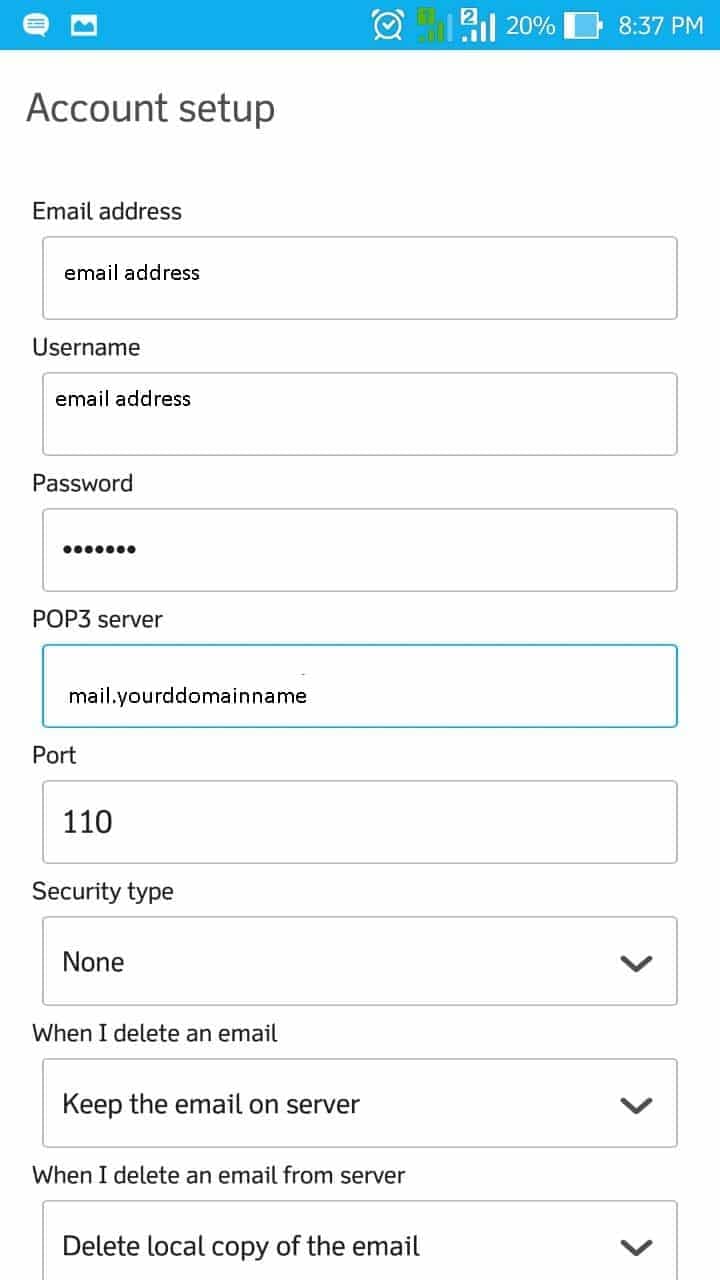Select the Username text field
Screen dimensions: 720x1280
coord(359,414)
